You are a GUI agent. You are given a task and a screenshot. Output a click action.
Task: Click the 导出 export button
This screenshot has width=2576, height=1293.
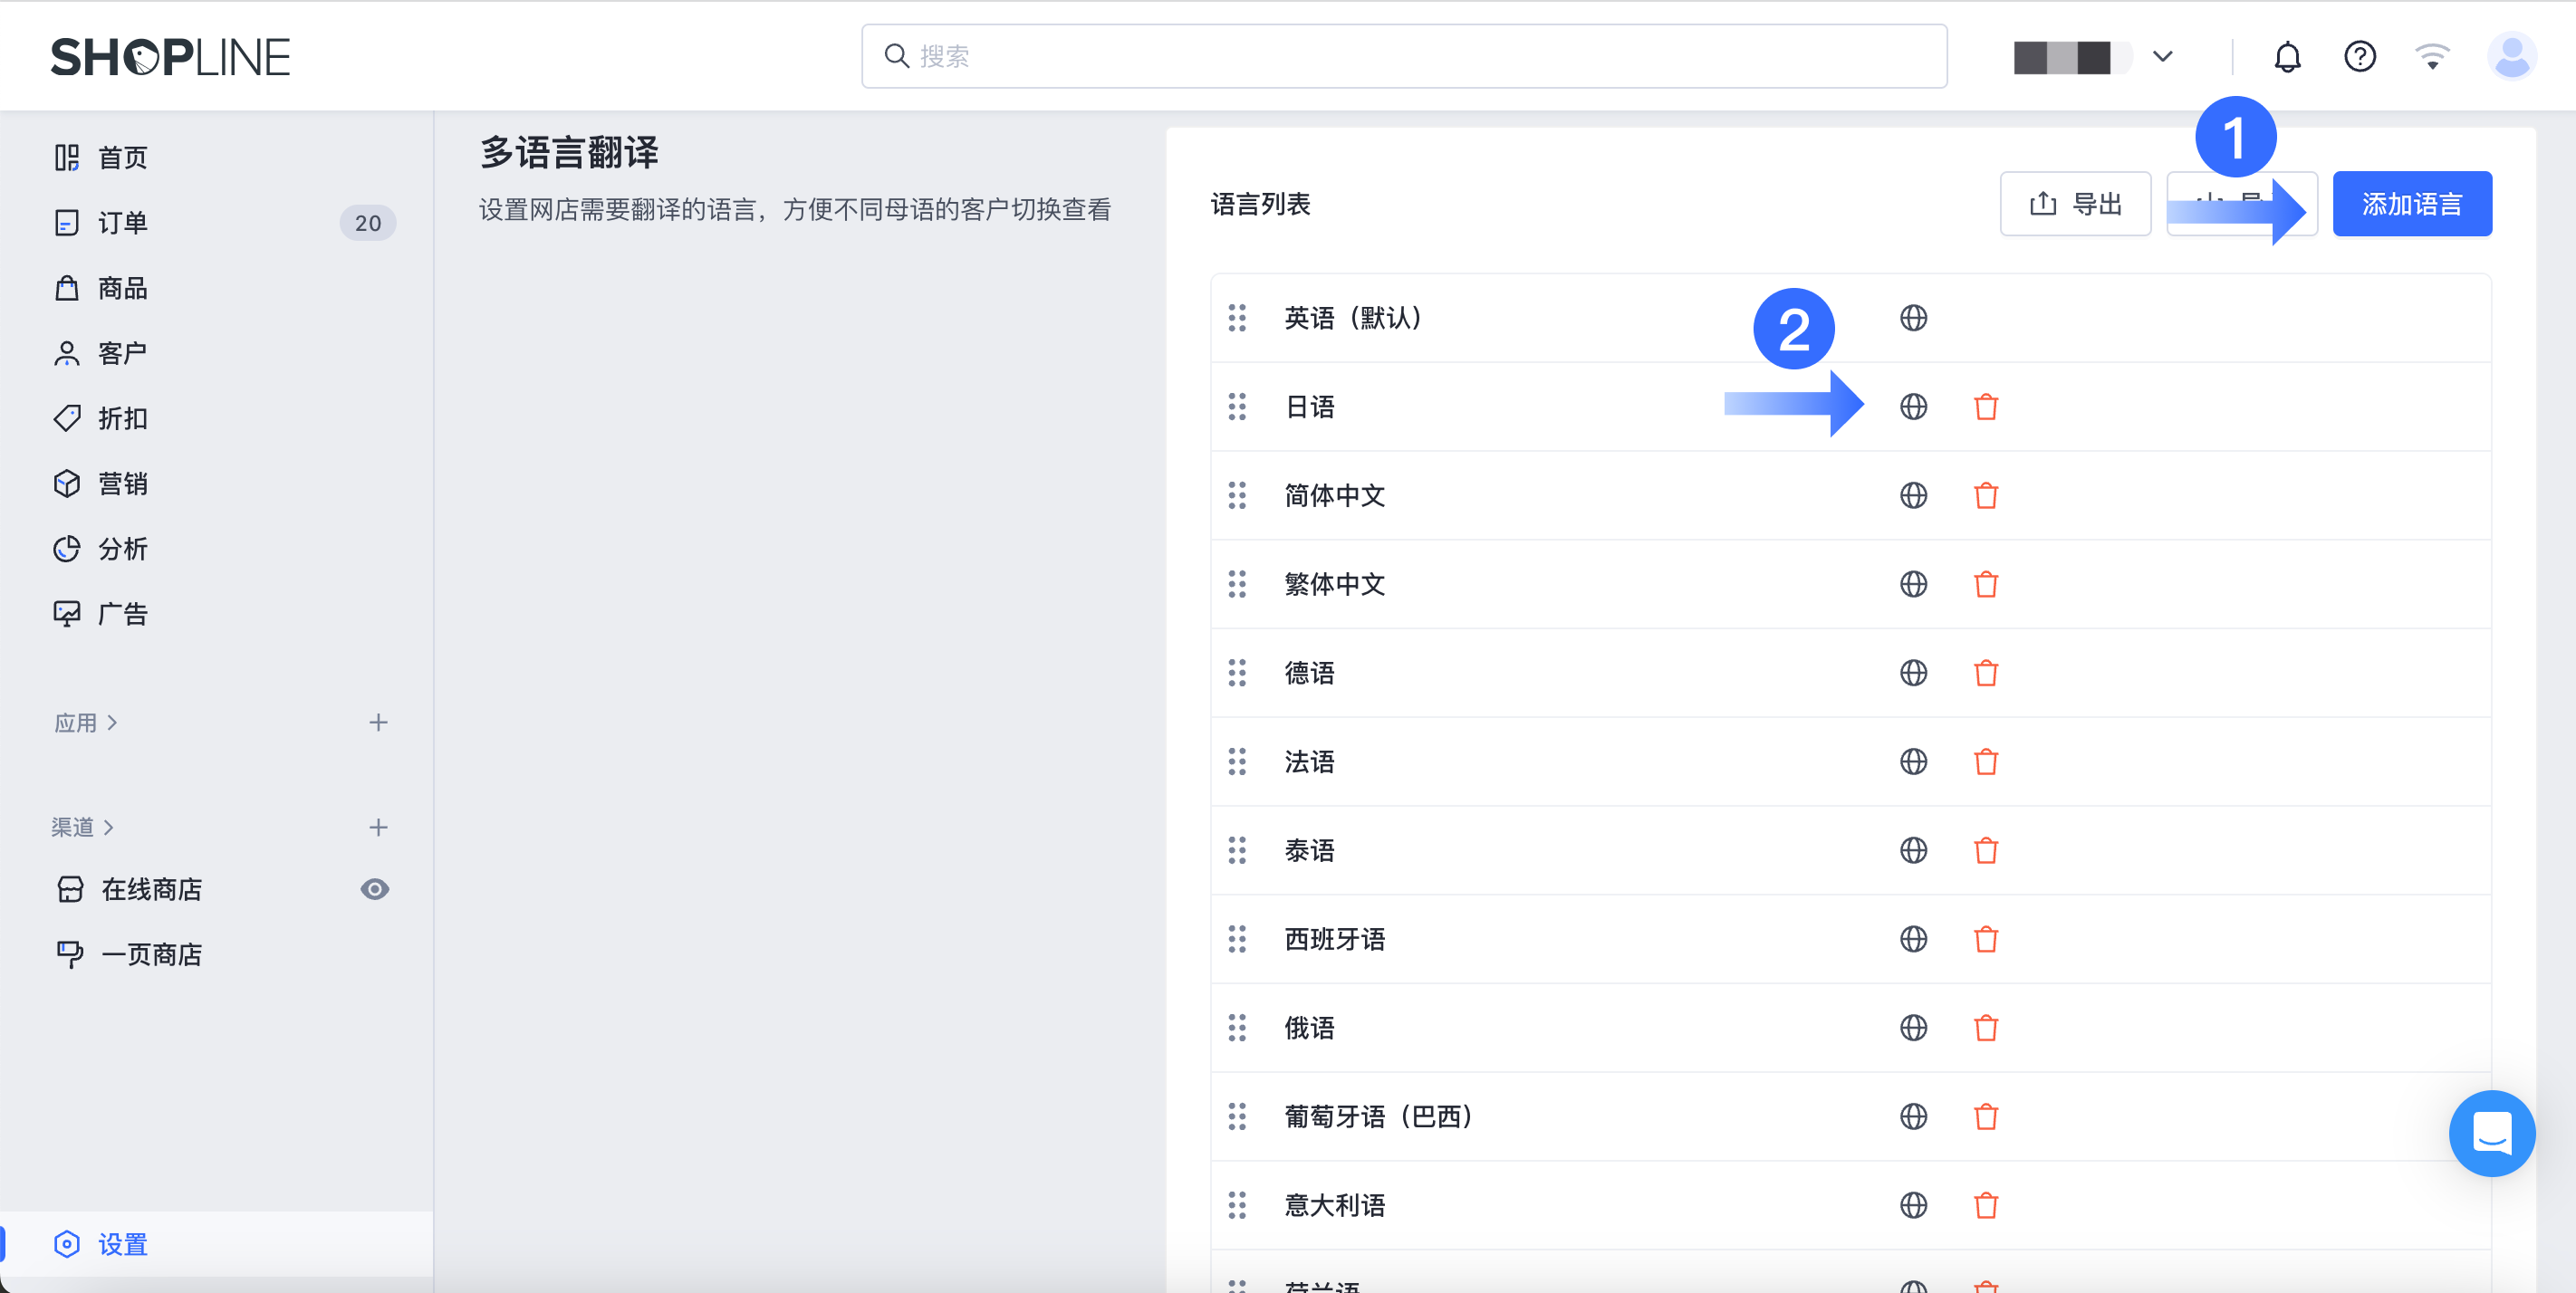(2075, 205)
